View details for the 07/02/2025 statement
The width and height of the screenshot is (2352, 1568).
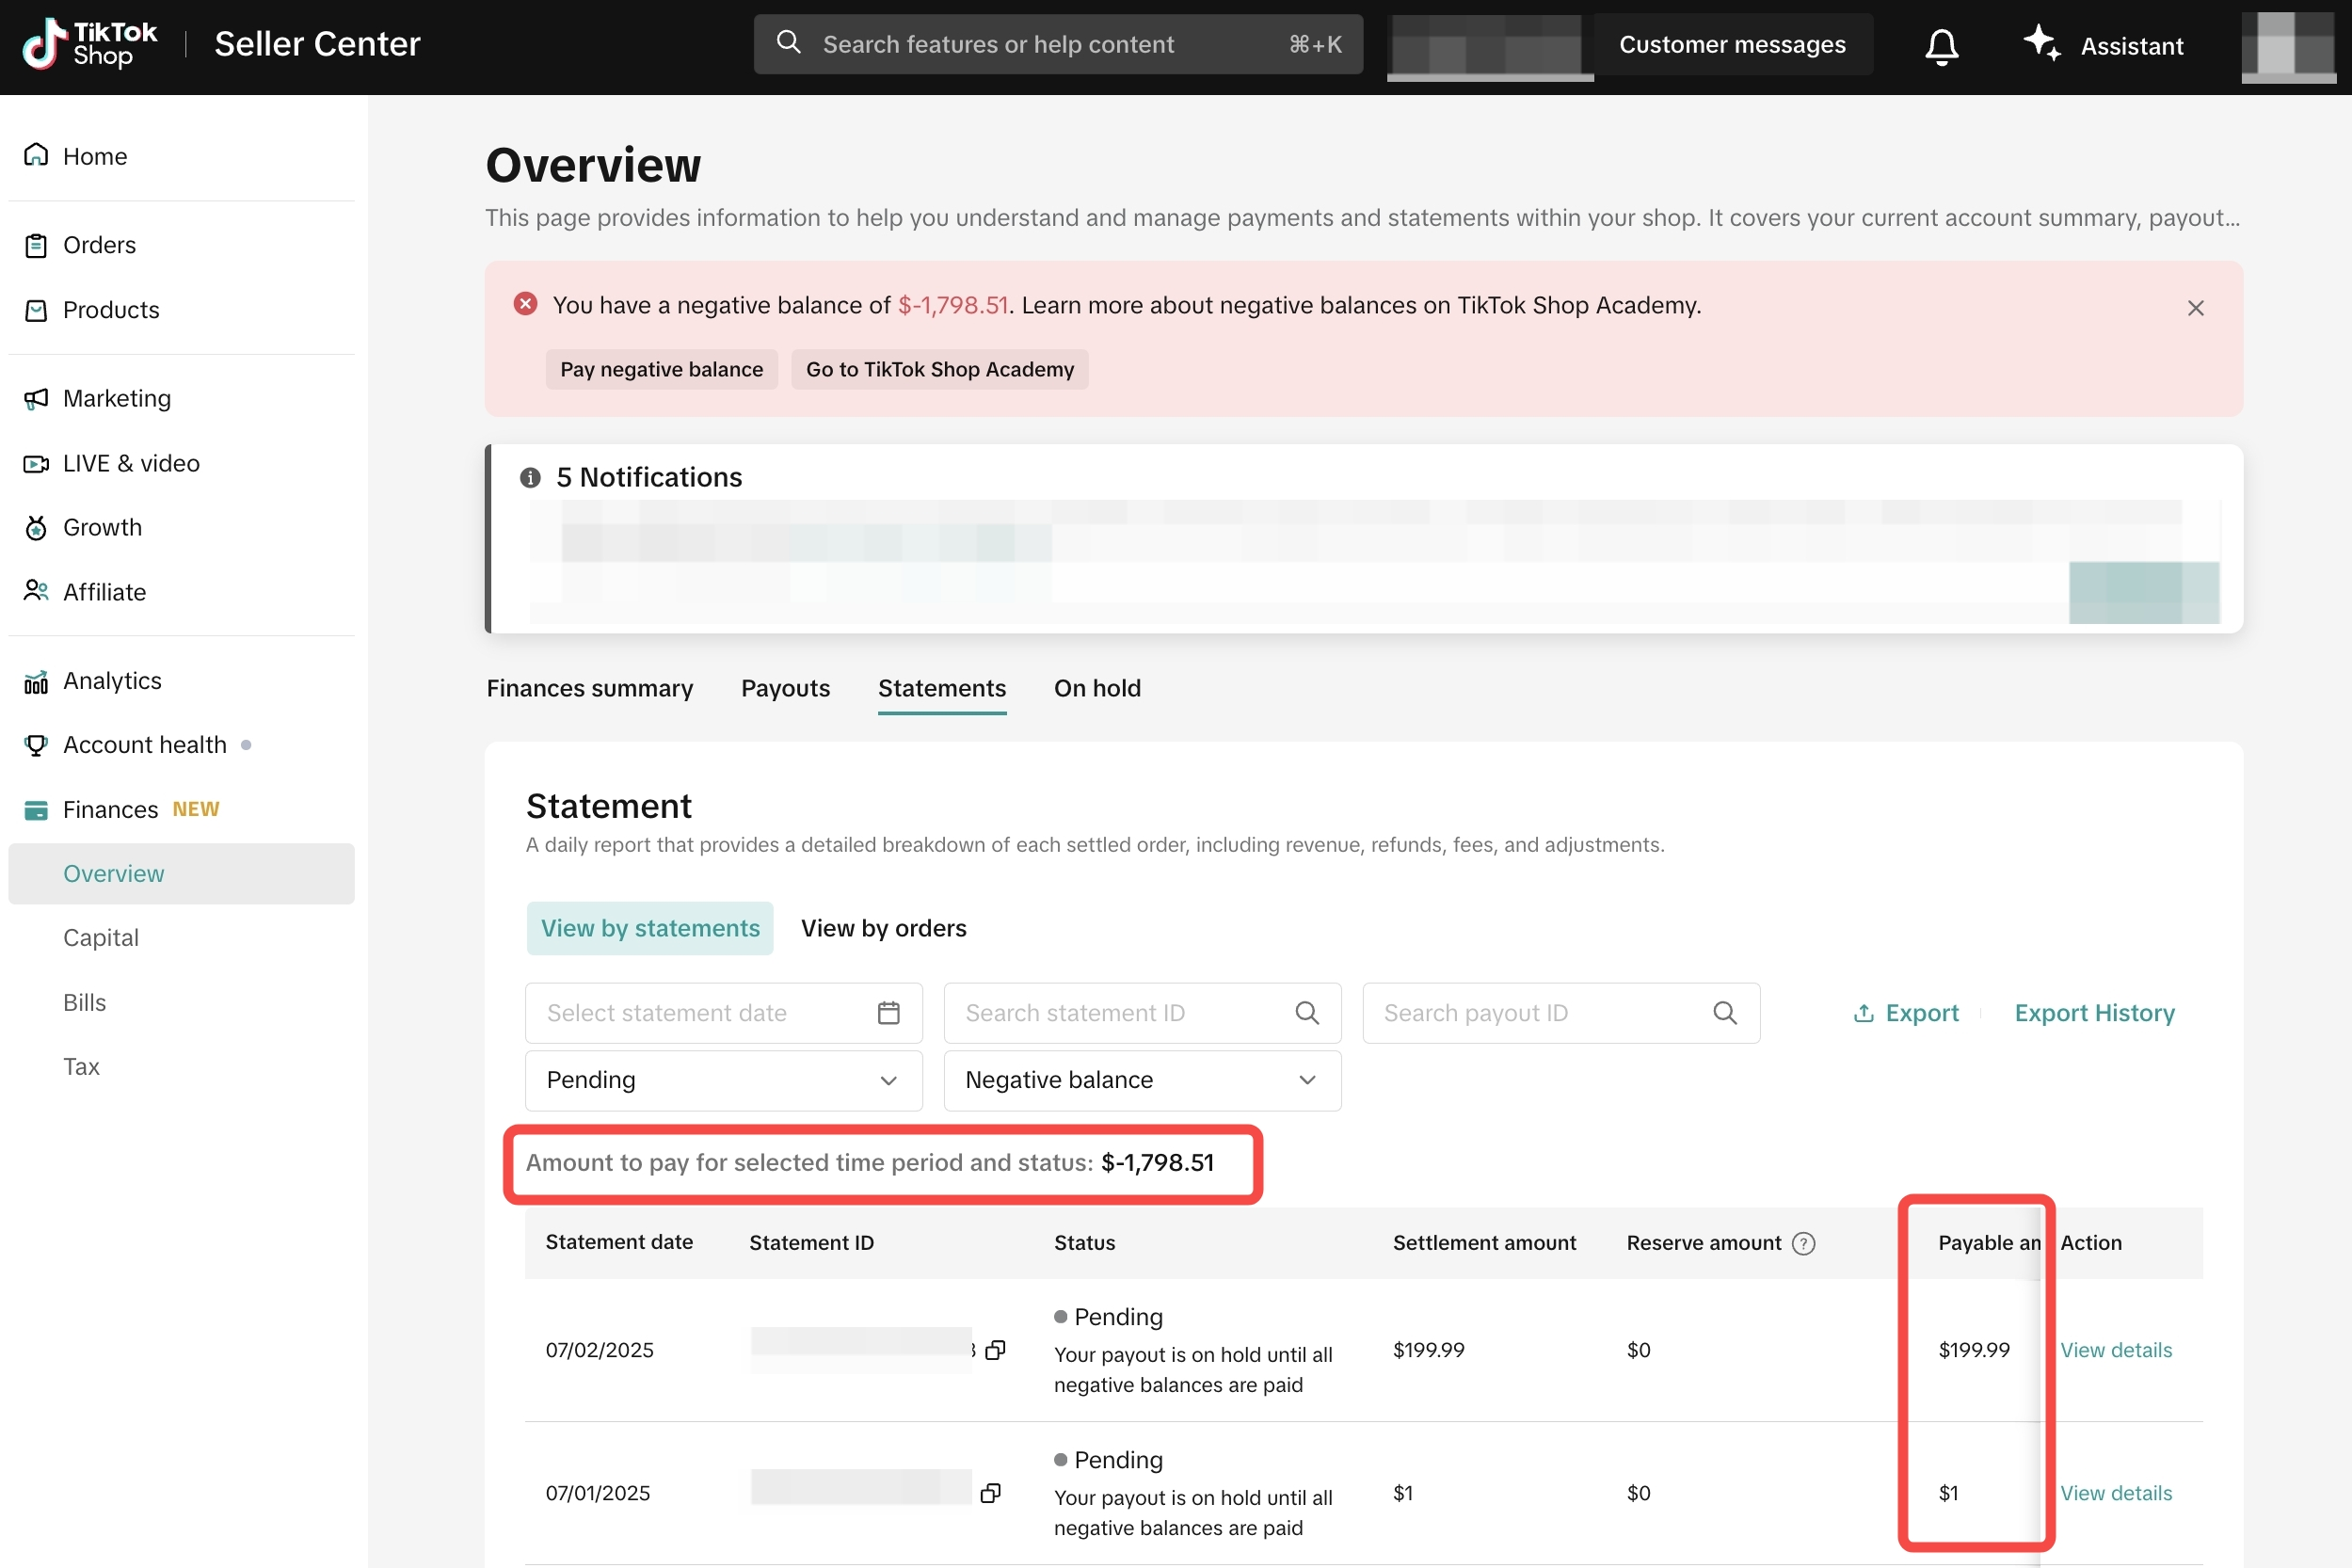2115,1350
